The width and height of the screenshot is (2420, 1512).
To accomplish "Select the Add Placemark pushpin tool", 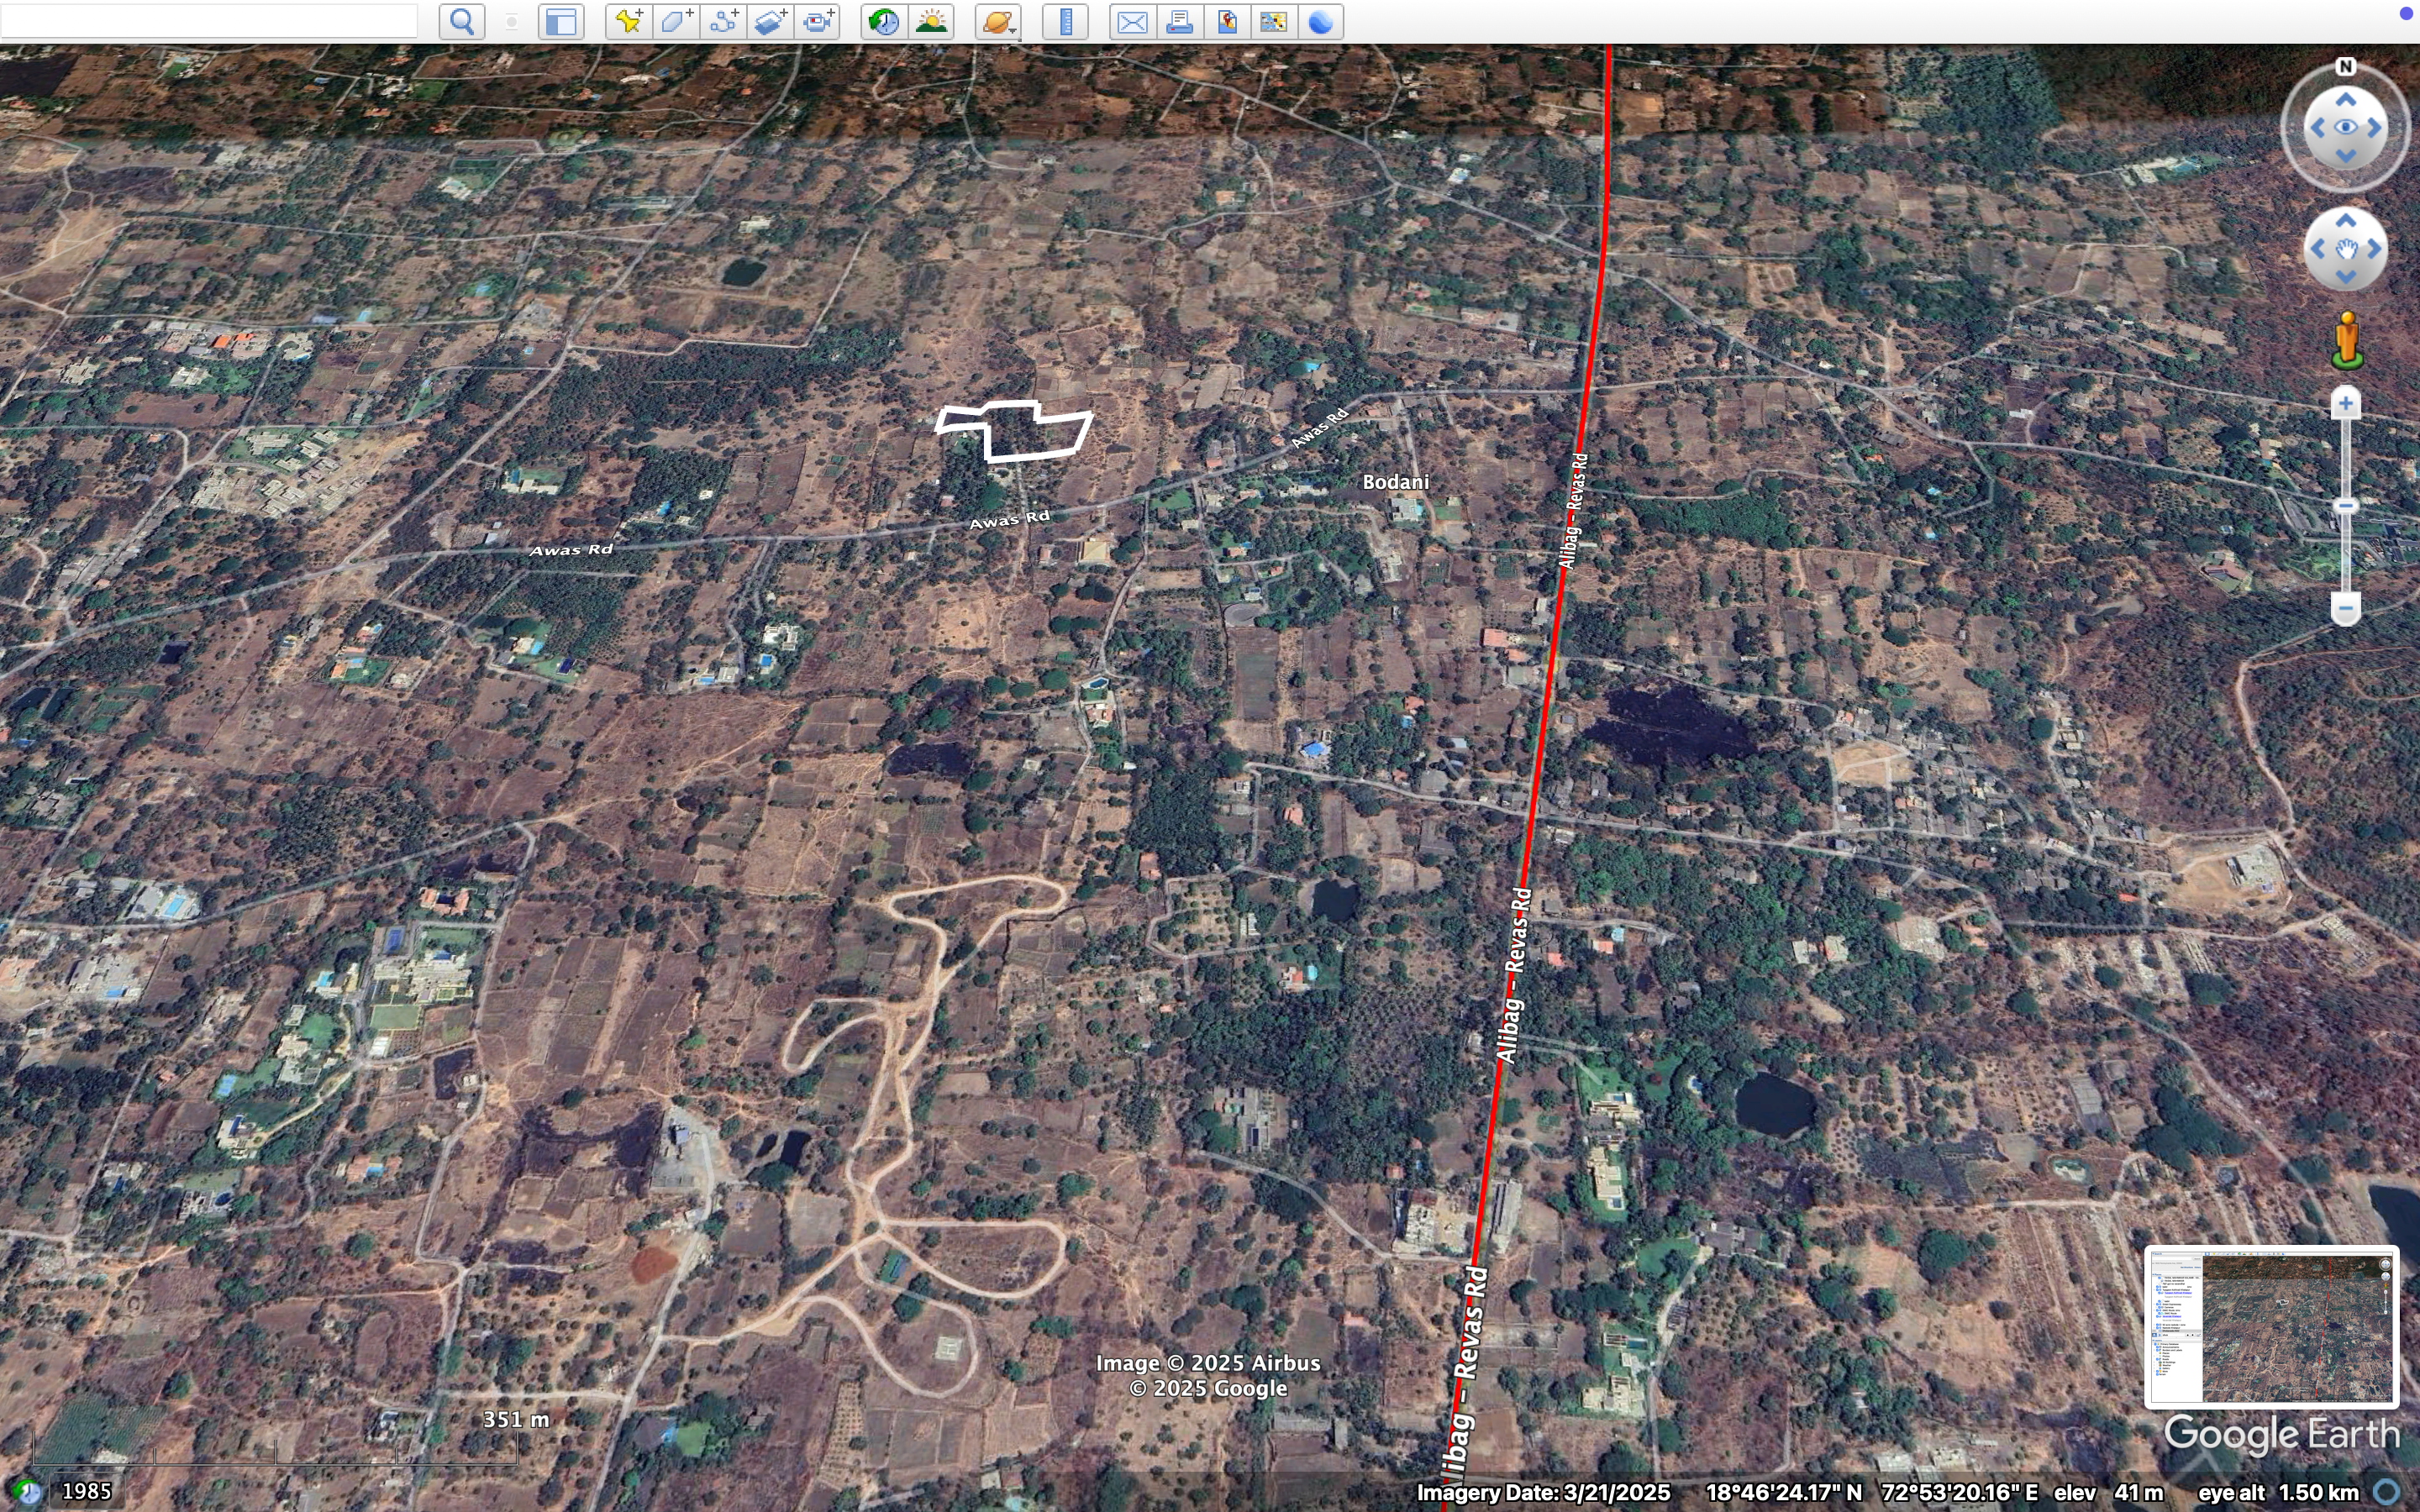I will (x=627, y=21).
